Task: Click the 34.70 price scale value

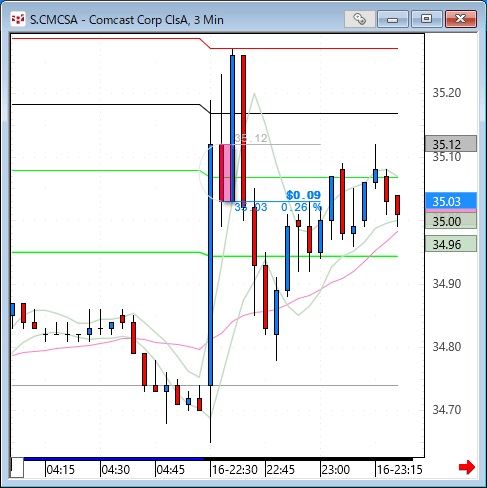Action: click(447, 409)
